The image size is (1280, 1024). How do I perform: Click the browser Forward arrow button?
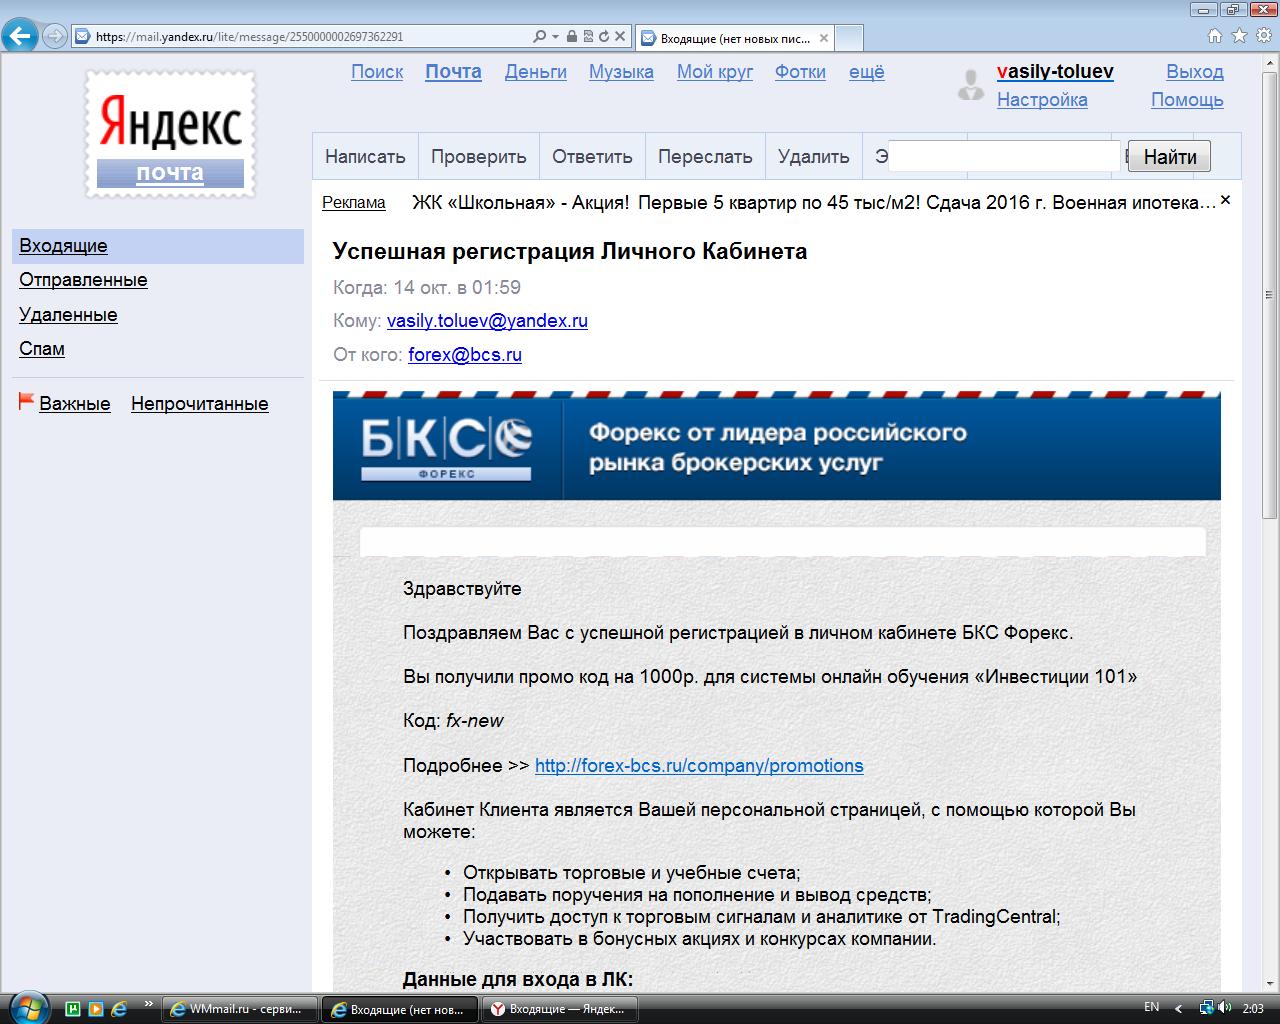coord(55,36)
